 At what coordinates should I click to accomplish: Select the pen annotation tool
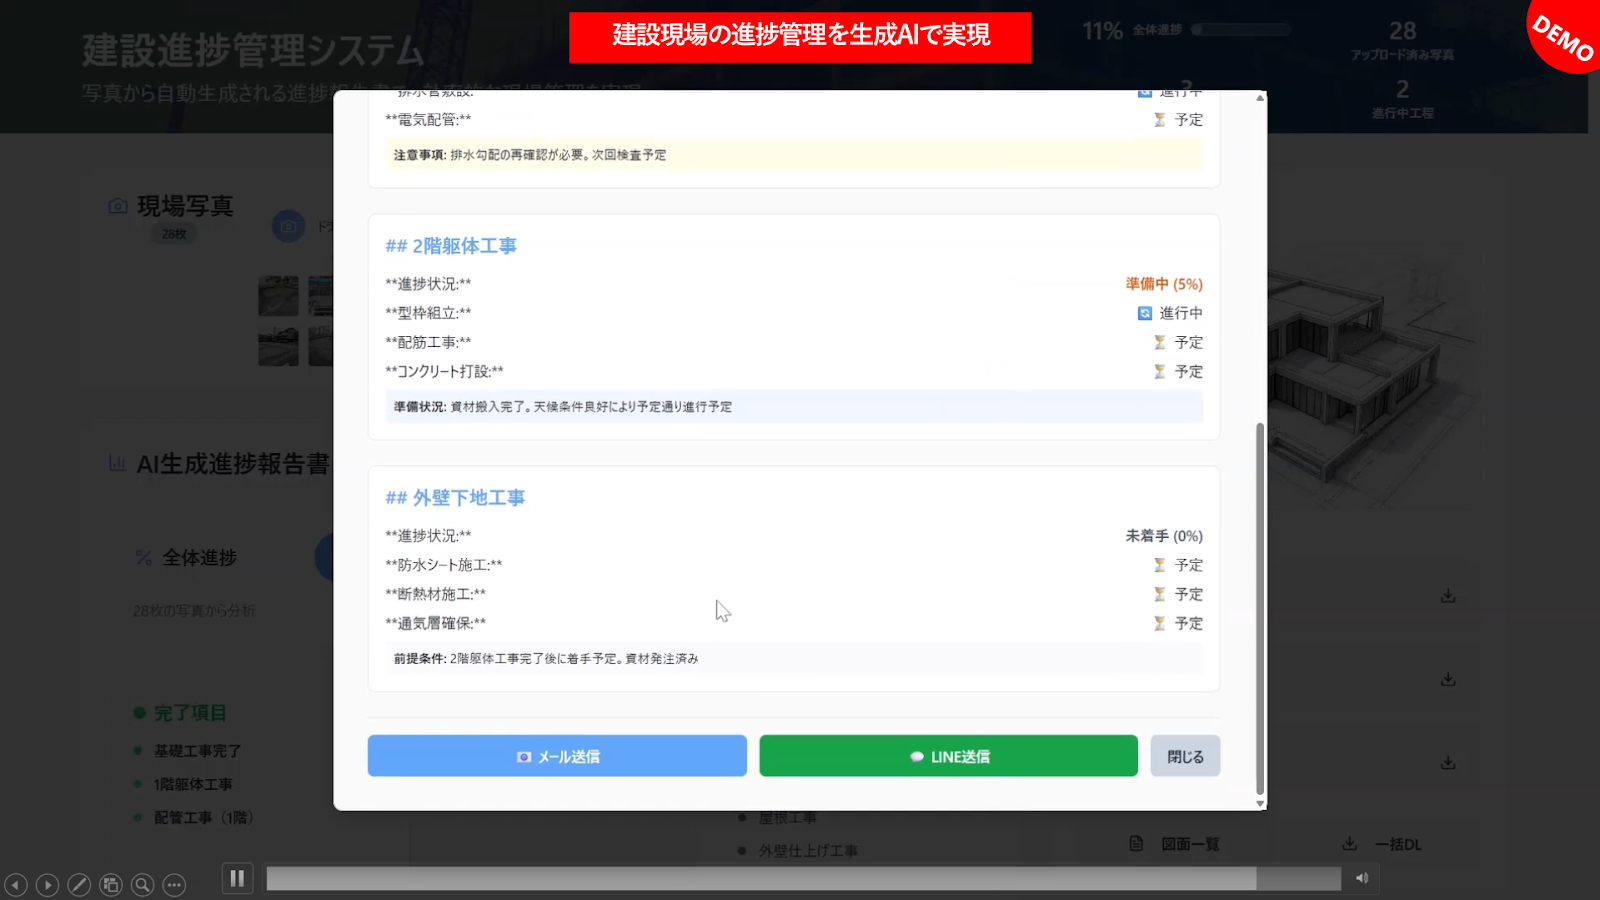click(x=79, y=885)
